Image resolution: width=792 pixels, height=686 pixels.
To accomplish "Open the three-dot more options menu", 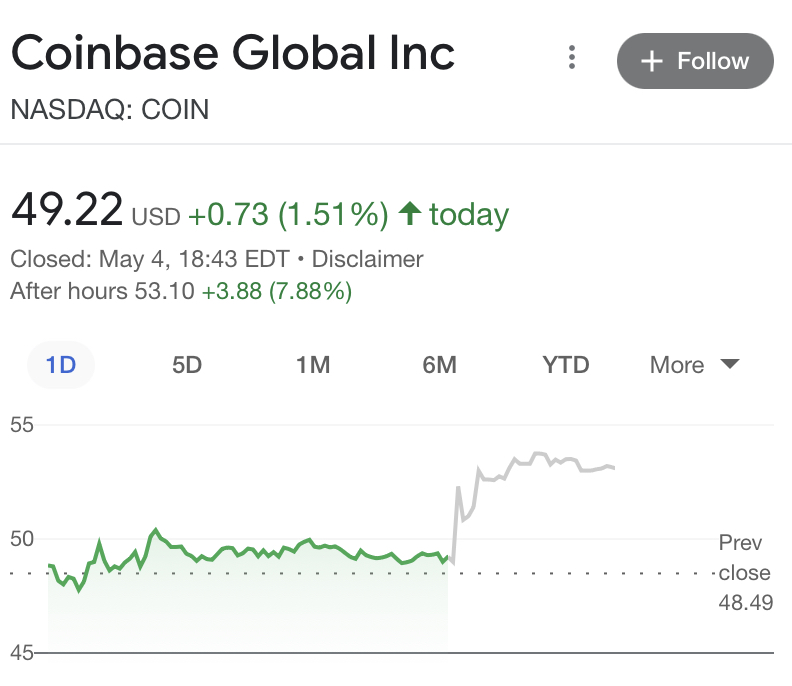I will point(572,58).
